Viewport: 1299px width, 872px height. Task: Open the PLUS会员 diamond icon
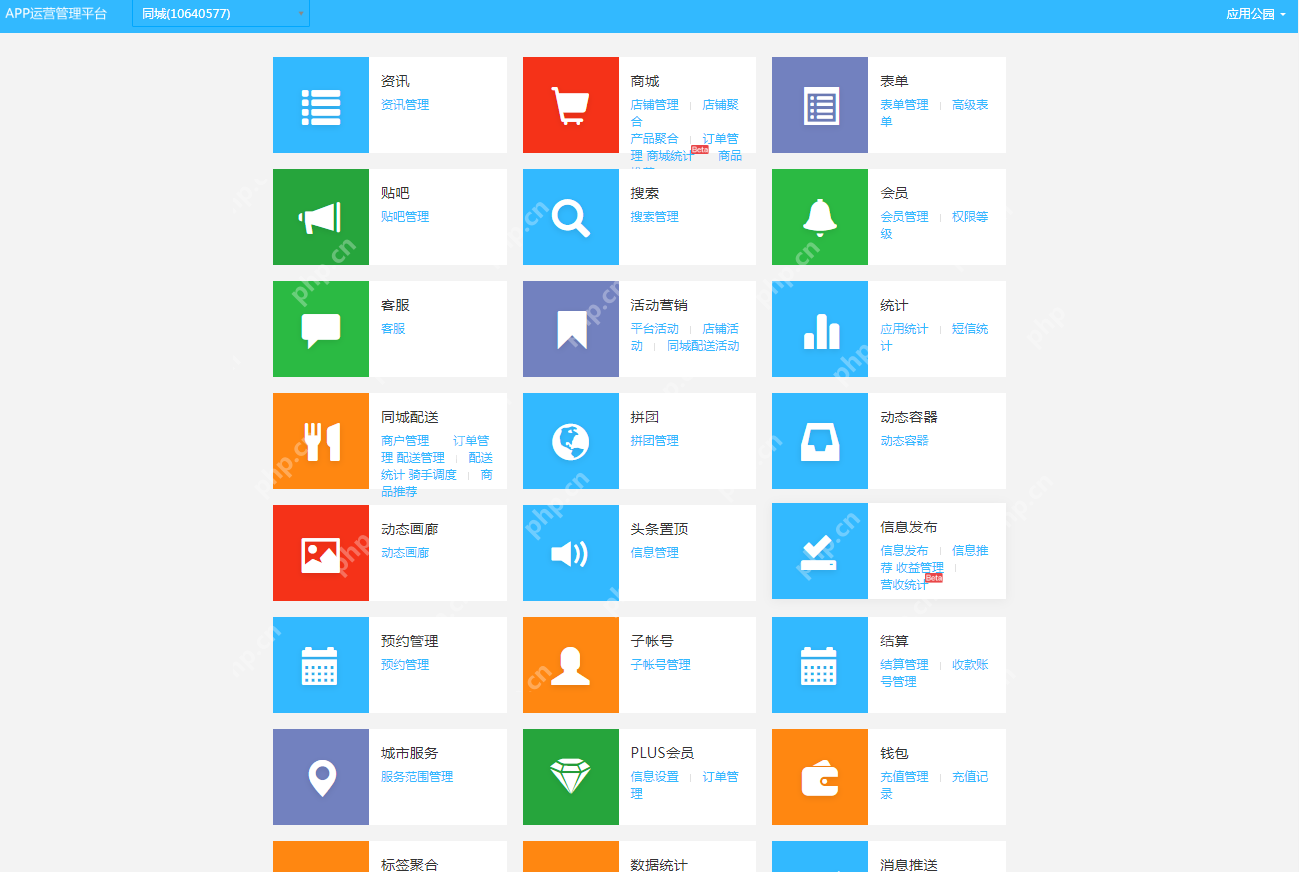[570, 777]
